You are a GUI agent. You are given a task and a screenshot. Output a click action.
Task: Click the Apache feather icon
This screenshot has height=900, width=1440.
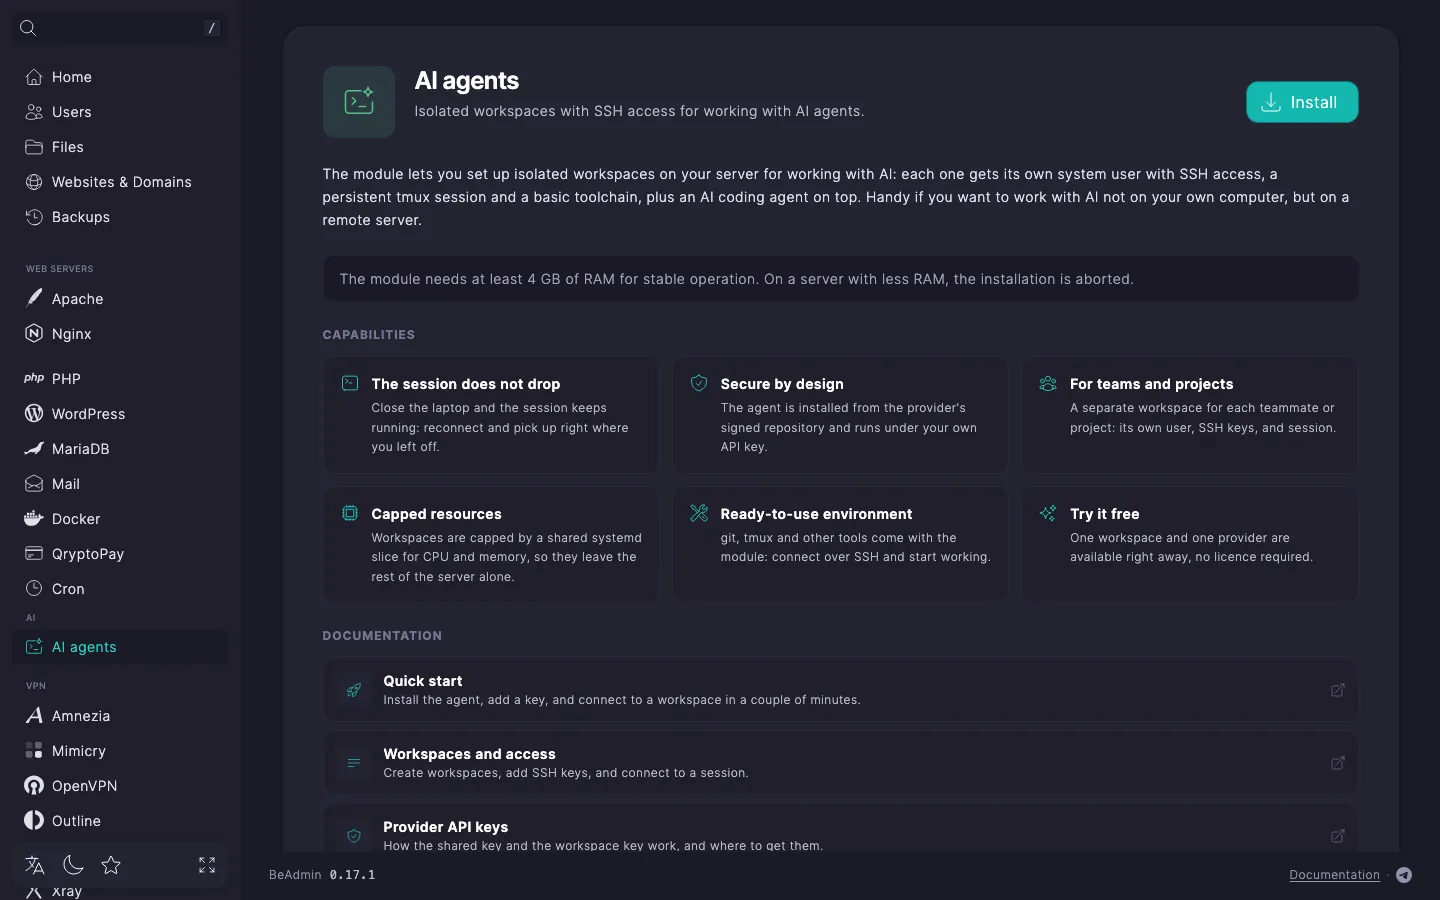pos(34,298)
